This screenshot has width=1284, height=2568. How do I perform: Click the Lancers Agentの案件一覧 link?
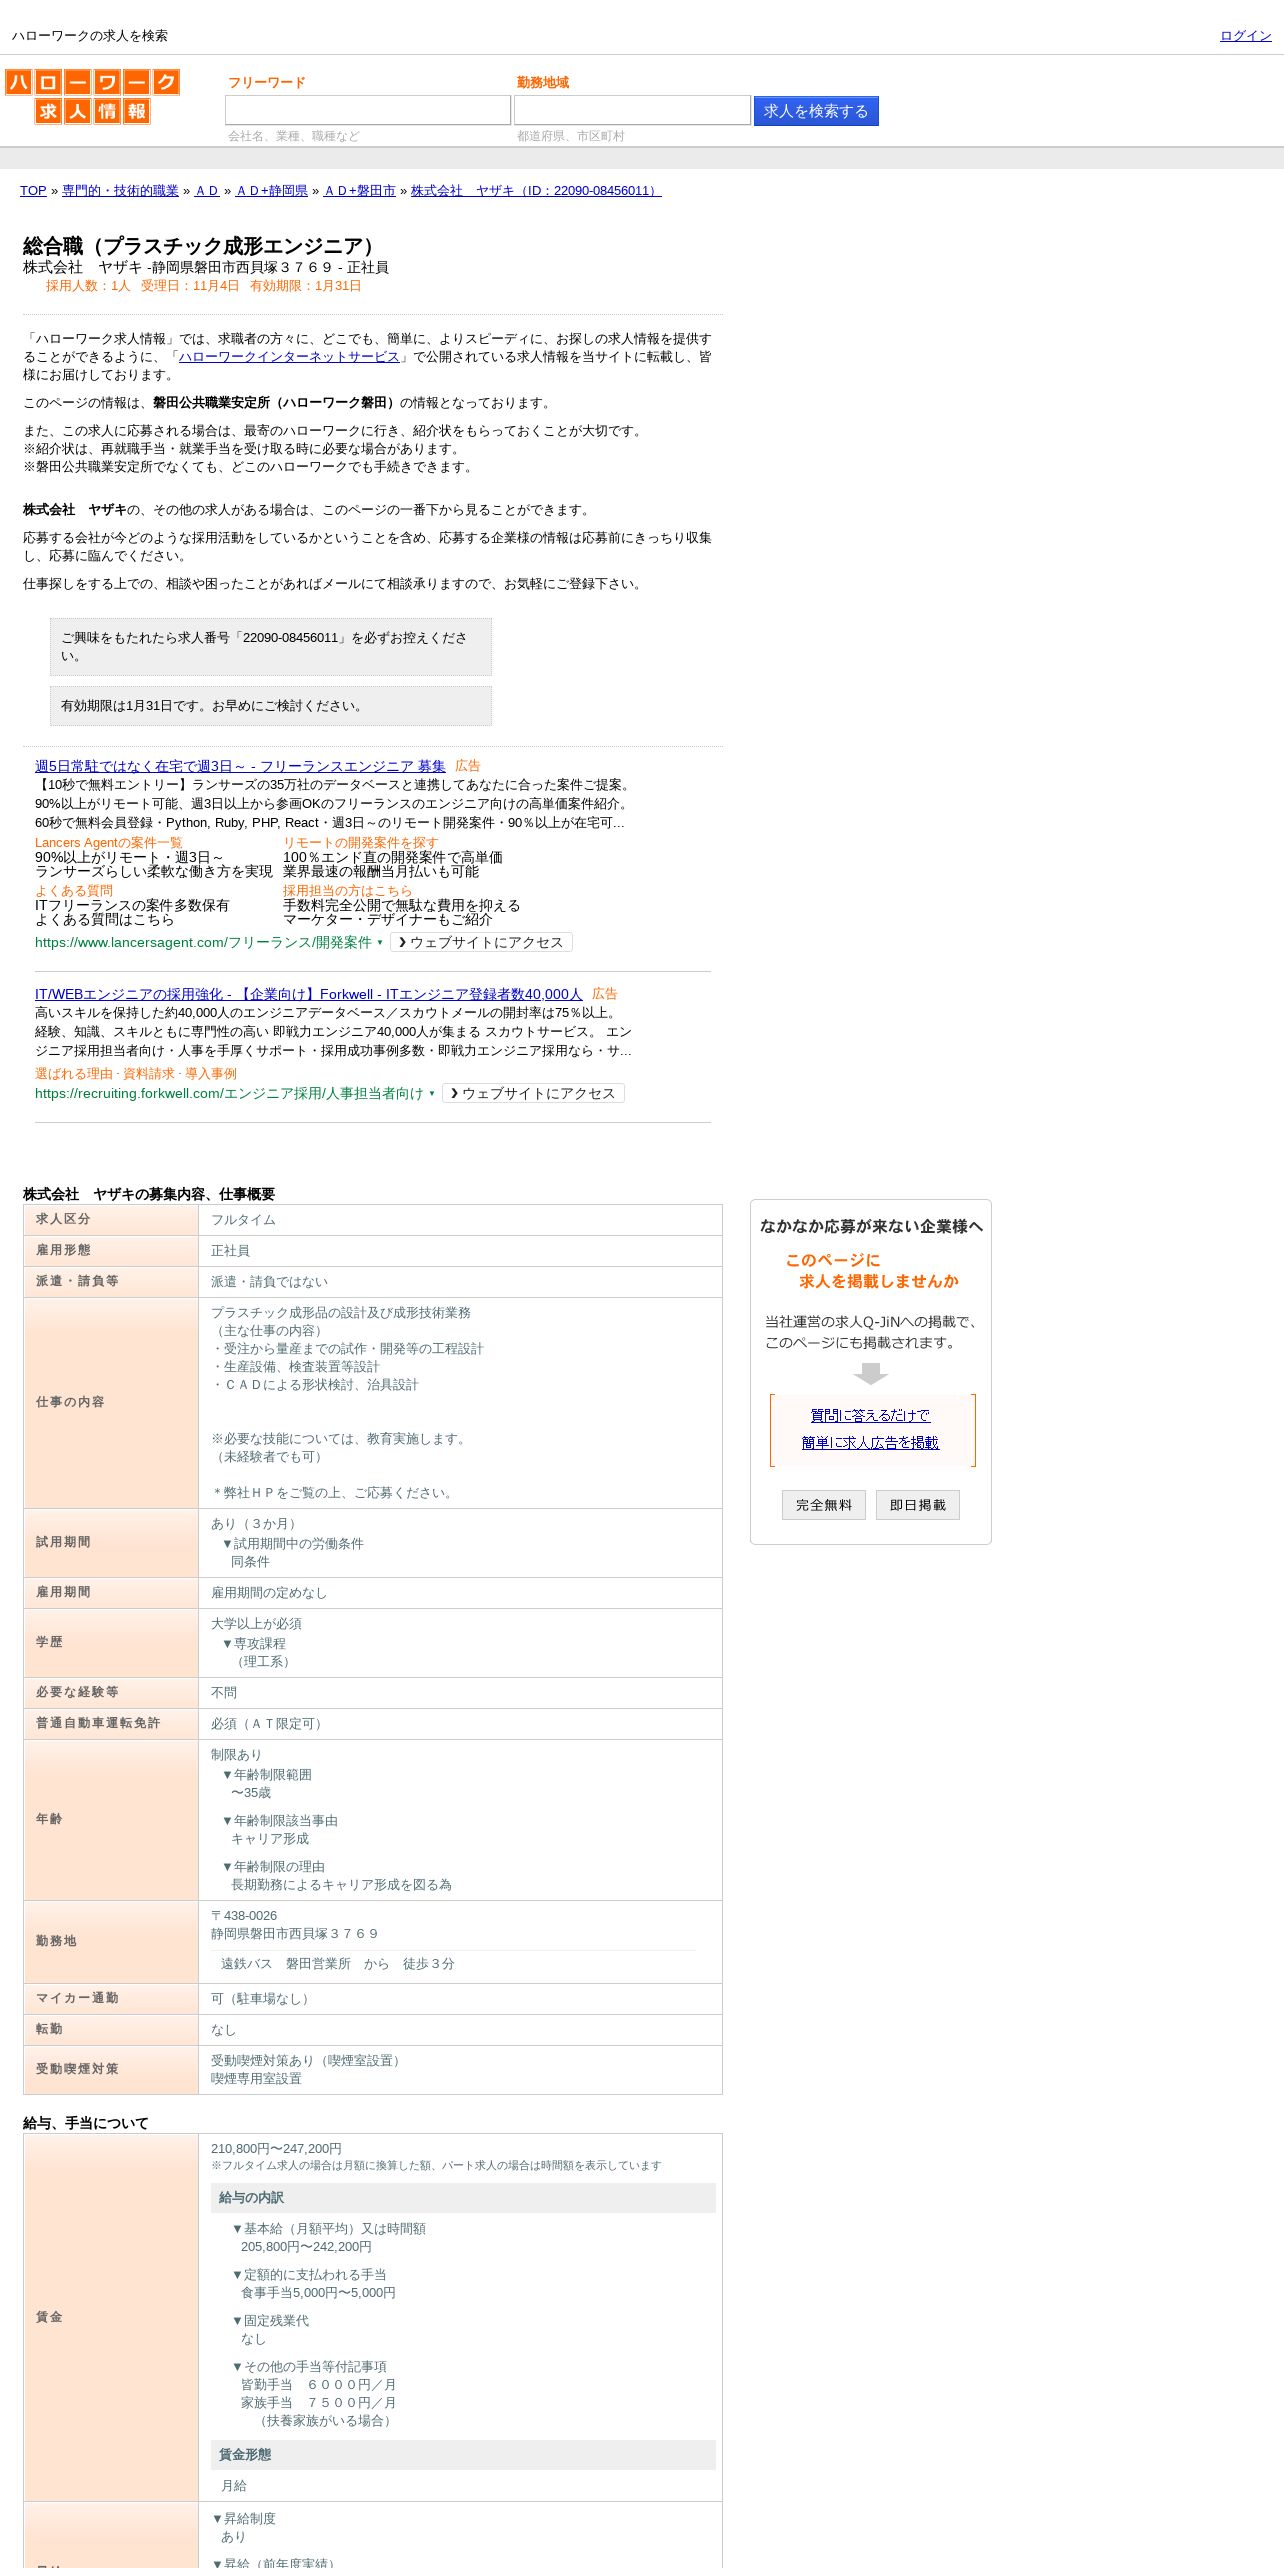click(x=109, y=843)
